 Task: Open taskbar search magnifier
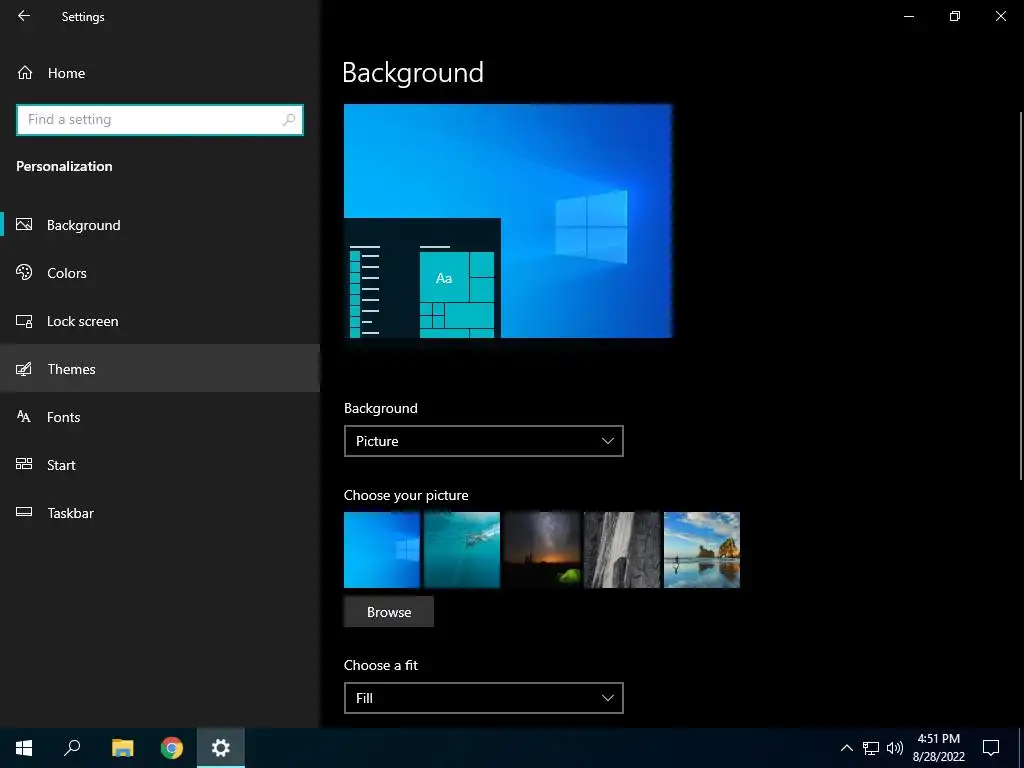[72, 748]
